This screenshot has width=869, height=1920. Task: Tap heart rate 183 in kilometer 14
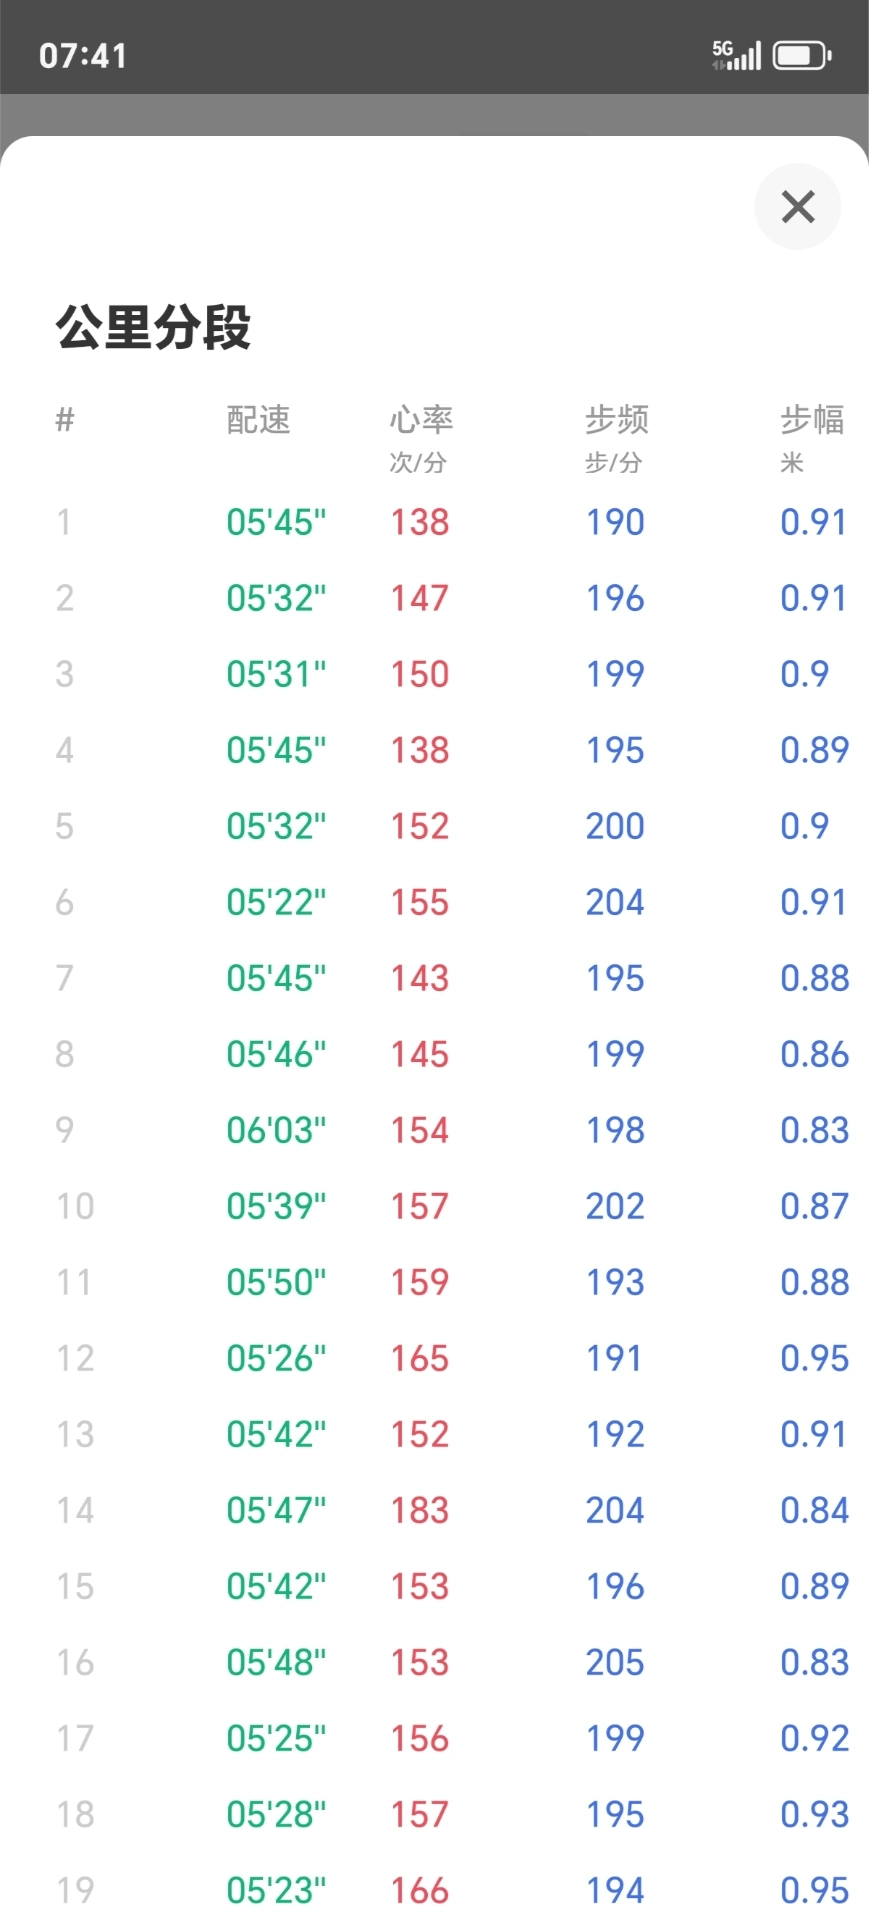click(420, 1510)
